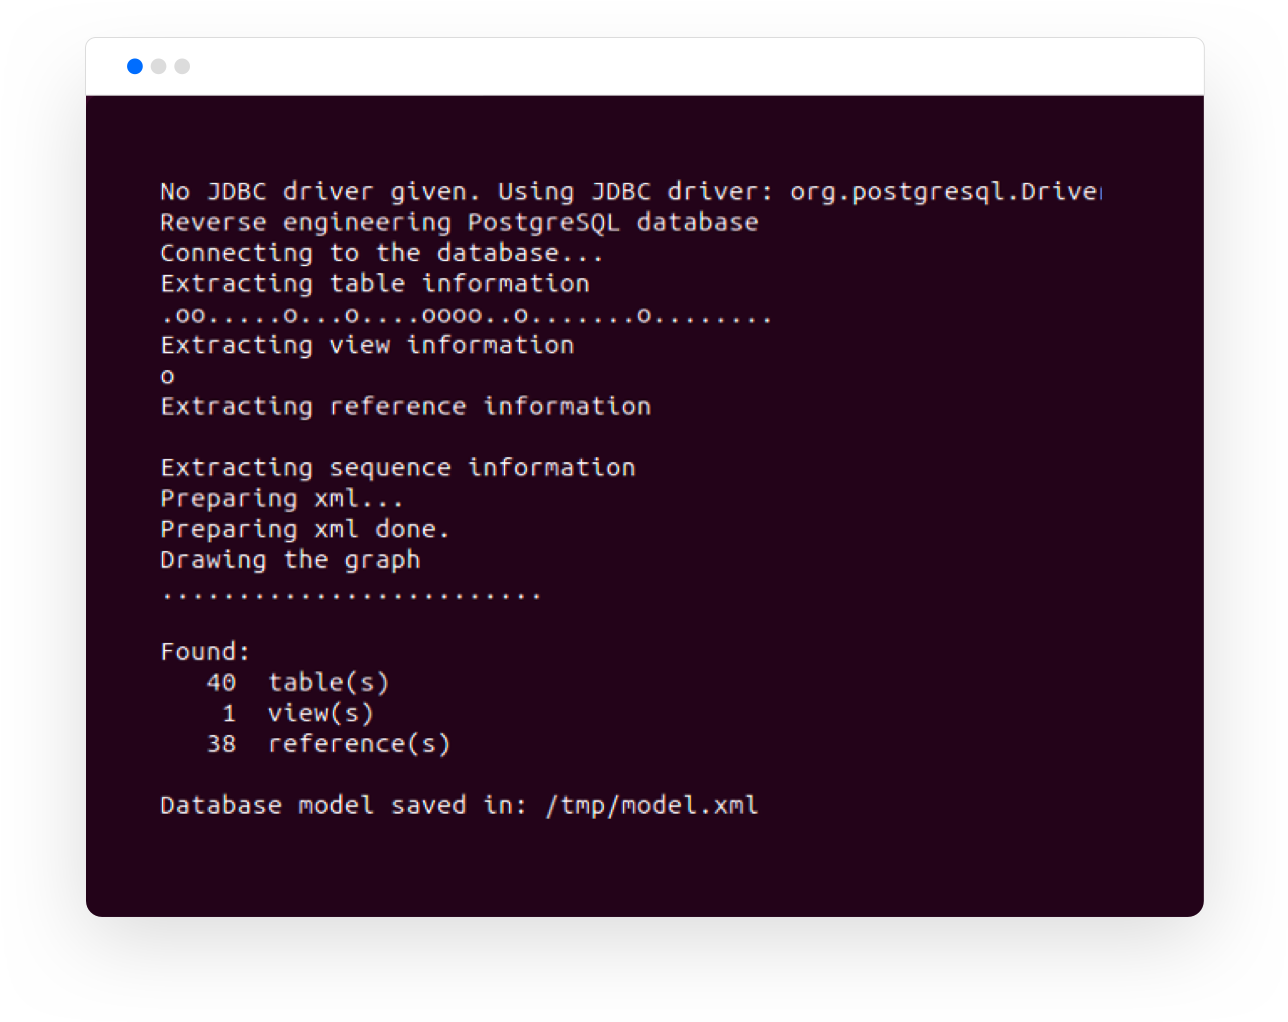Click the single 'o' view progress marker
Screen dimensions: 1288x1022
click(167, 377)
